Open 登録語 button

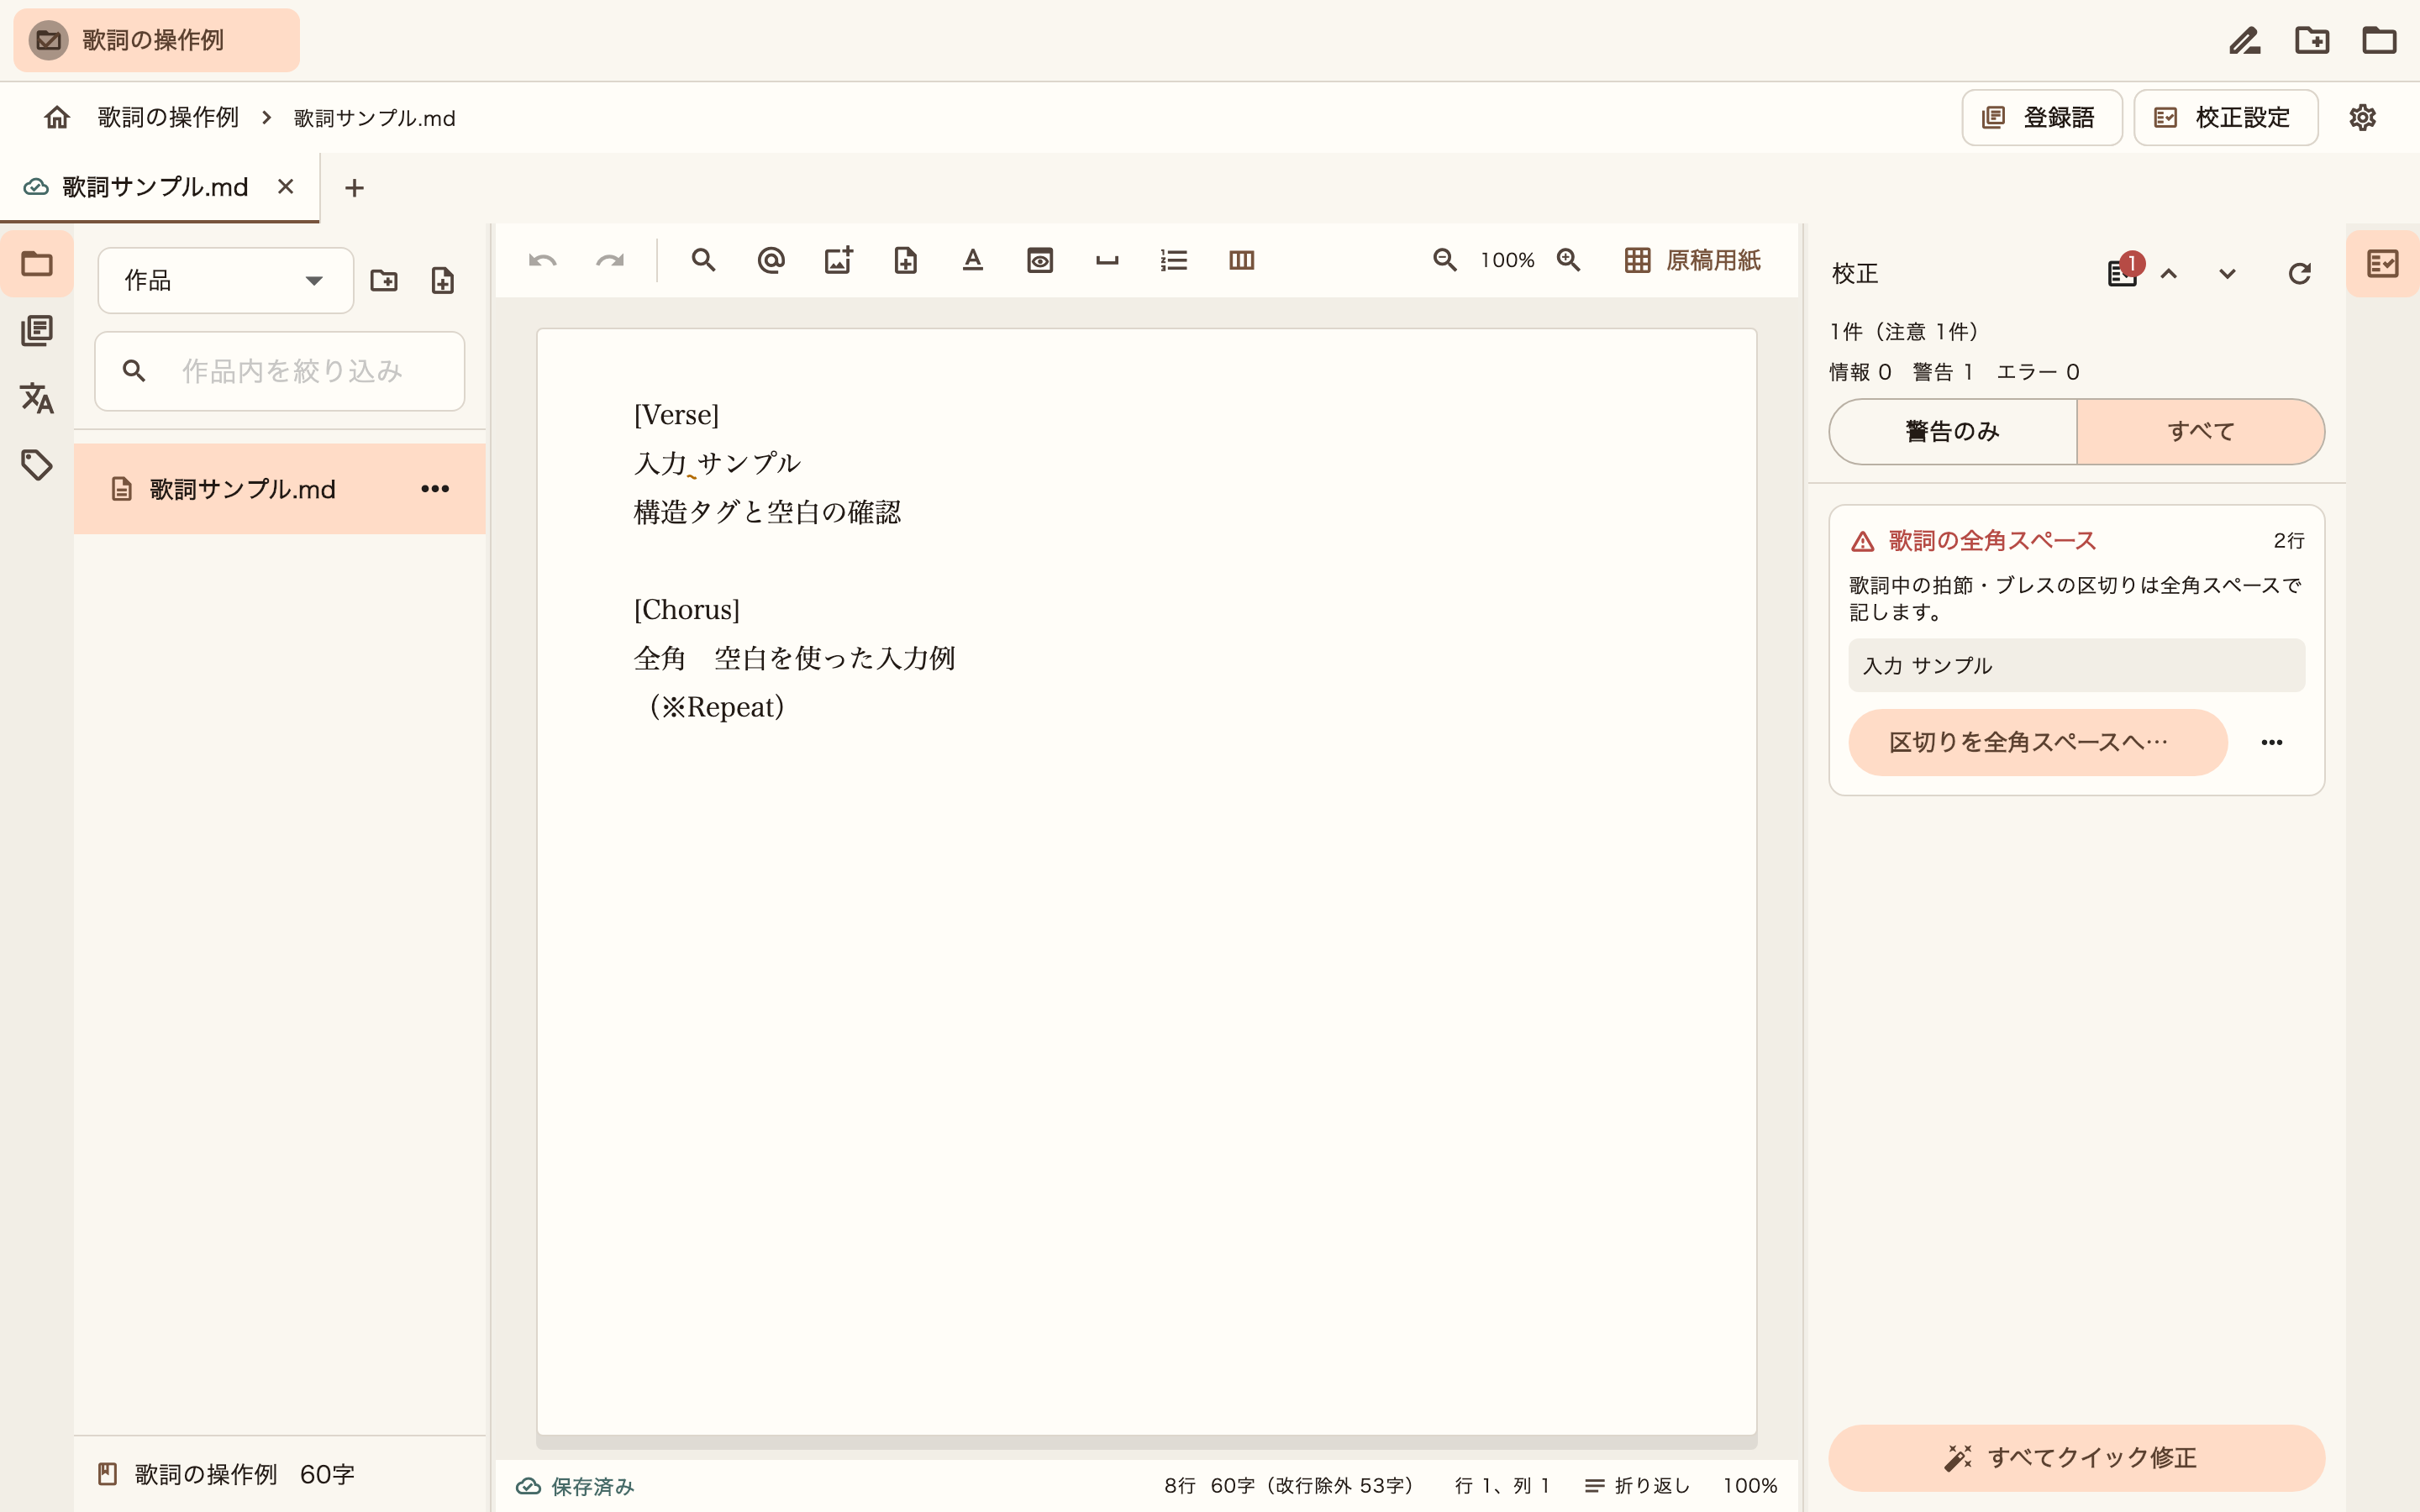coord(2042,118)
